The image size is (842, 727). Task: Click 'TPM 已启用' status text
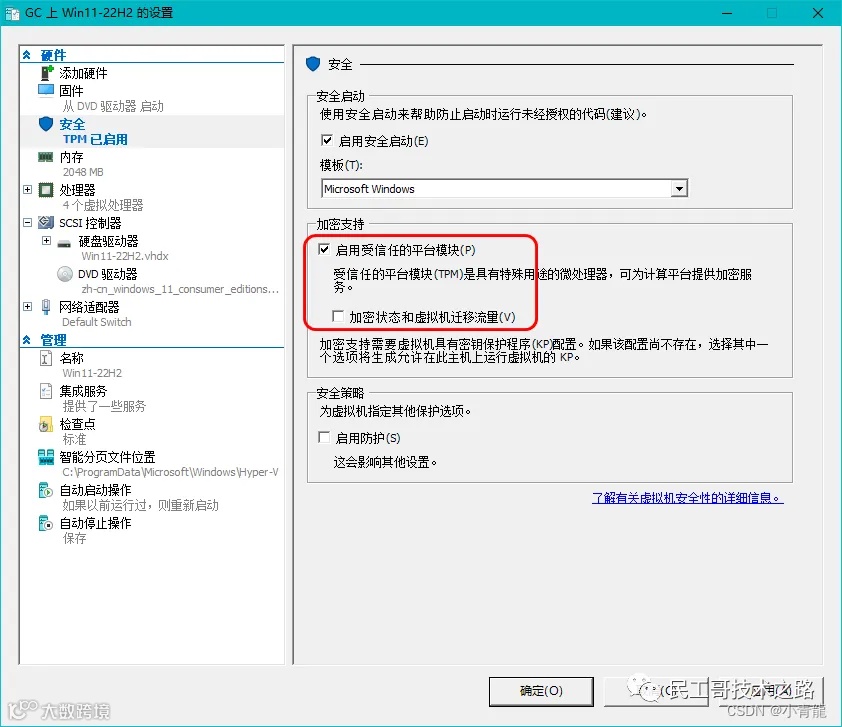(x=95, y=140)
